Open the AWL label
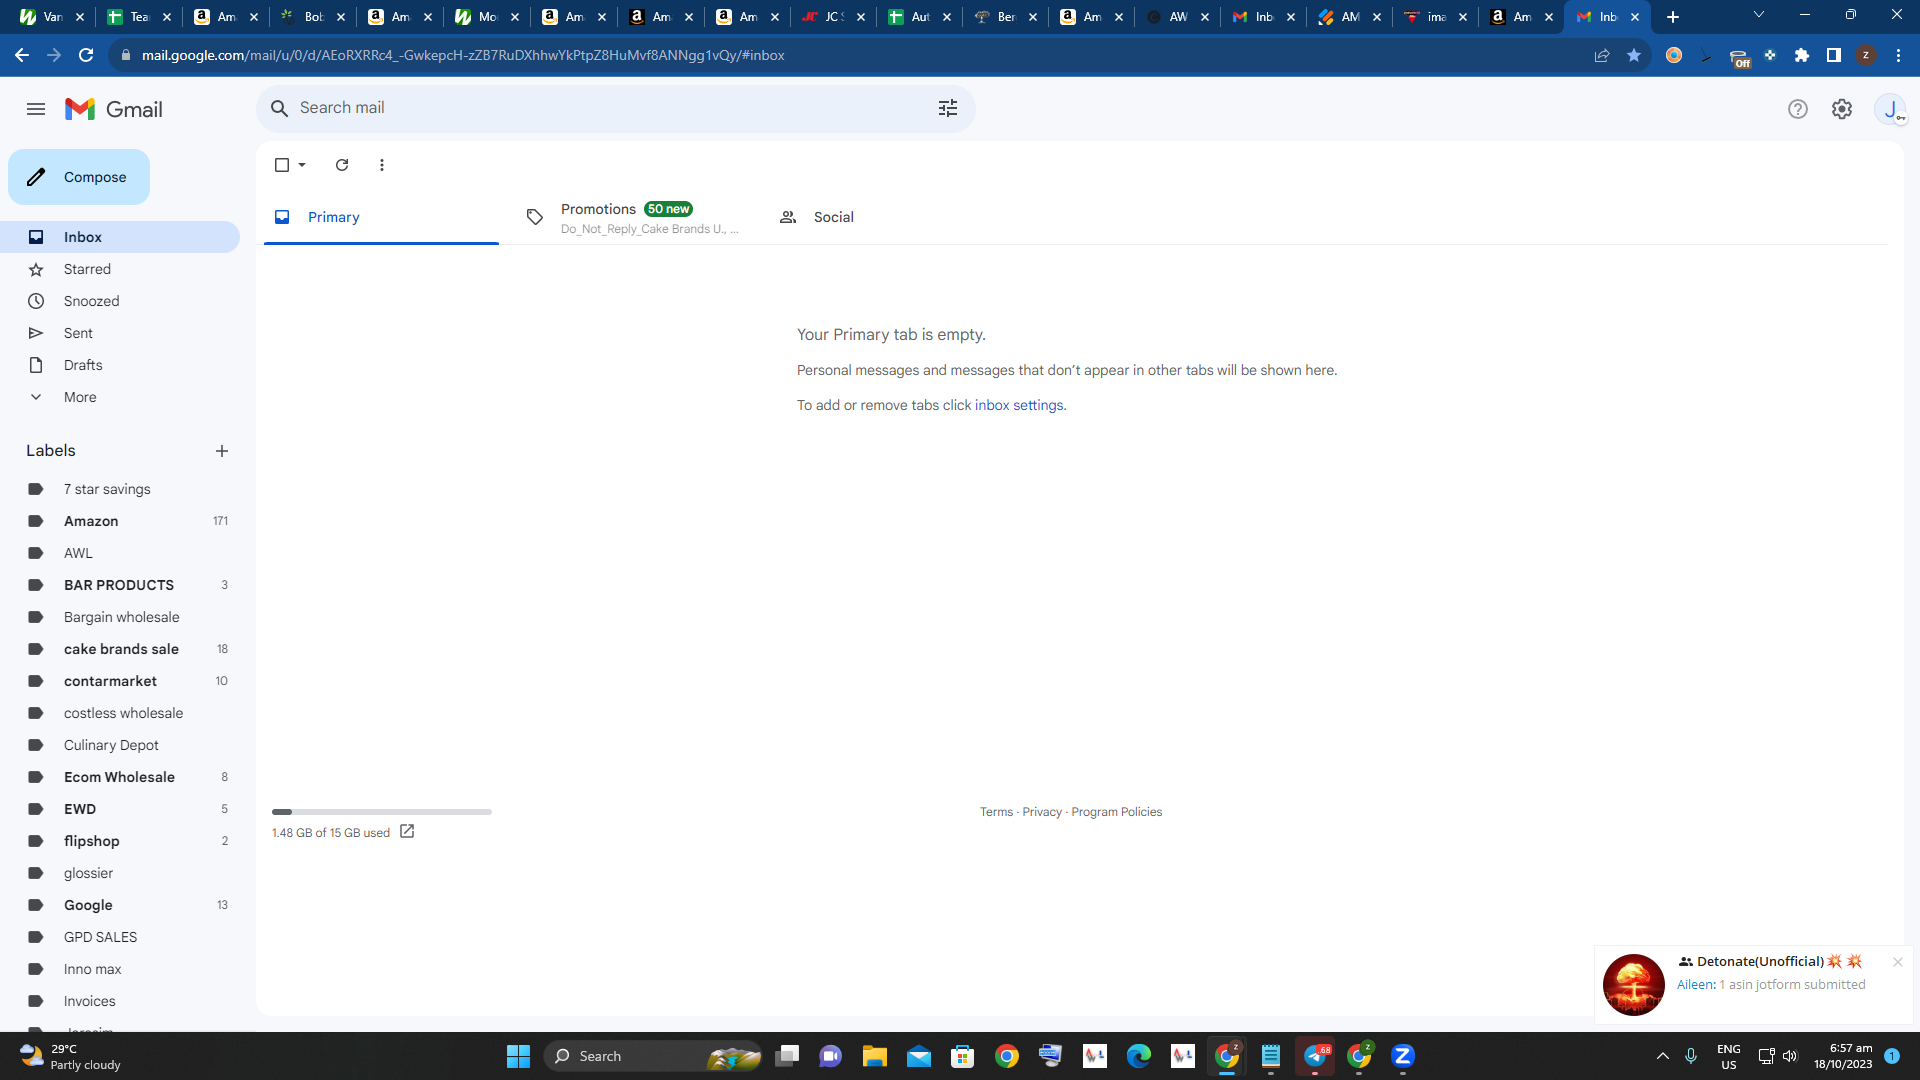 click(x=120, y=553)
